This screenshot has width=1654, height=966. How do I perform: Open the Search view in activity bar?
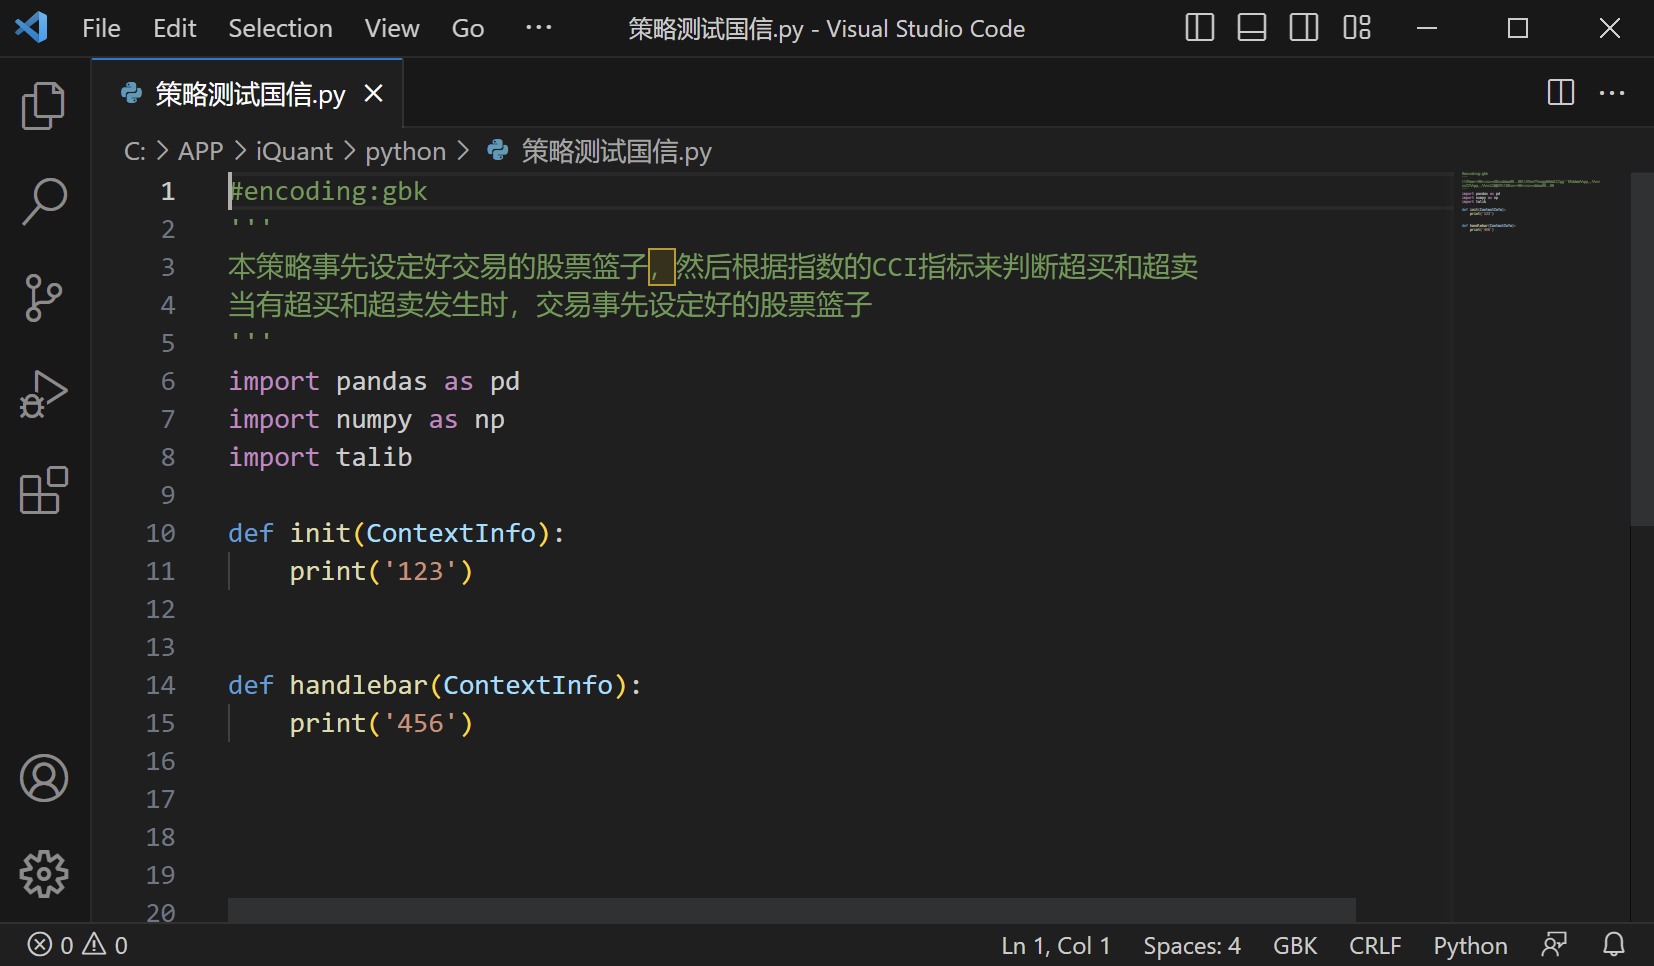[43, 201]
